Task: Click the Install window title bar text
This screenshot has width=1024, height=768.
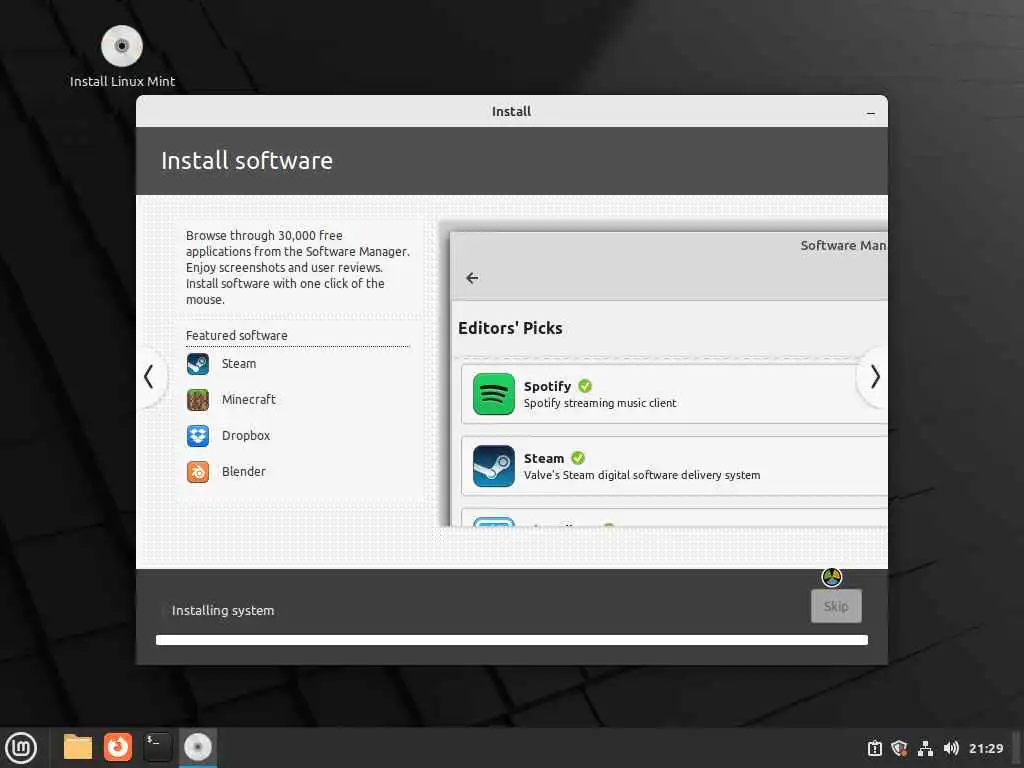Action: pyautogui.click(x=511, y=112)
